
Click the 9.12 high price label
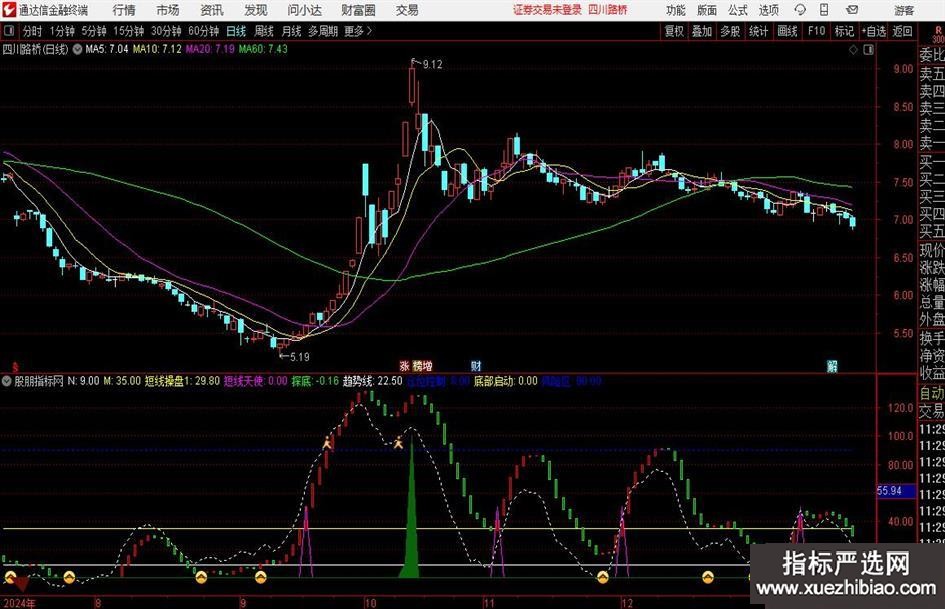tap(432, 65)
